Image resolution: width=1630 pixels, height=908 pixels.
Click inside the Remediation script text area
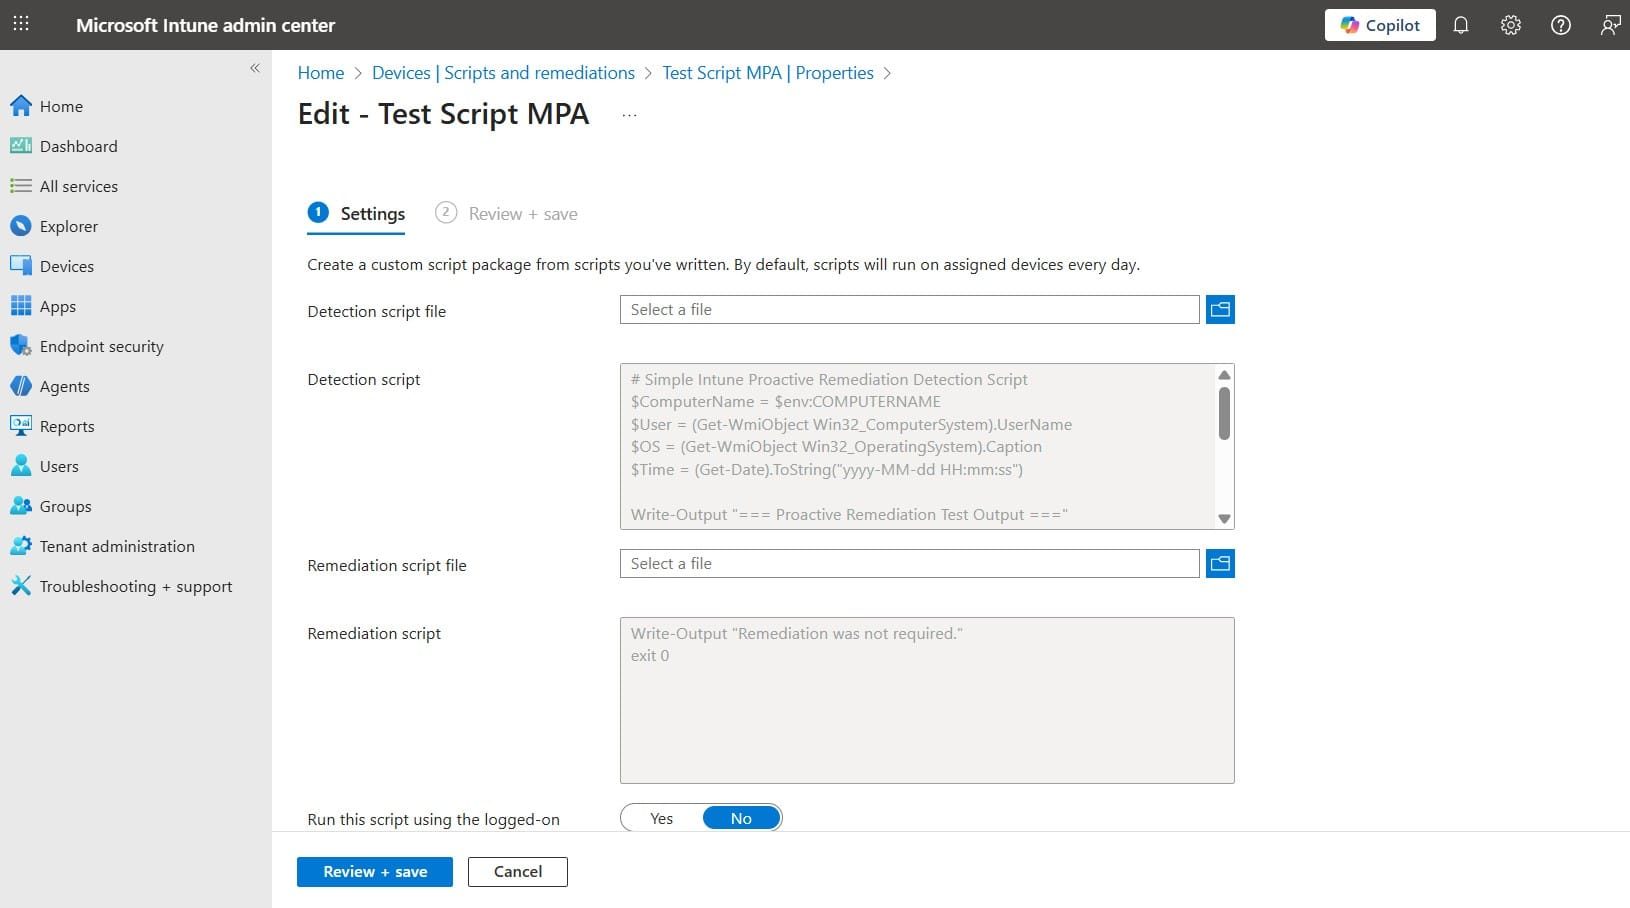pyautogui.click(x=927, y=700)
